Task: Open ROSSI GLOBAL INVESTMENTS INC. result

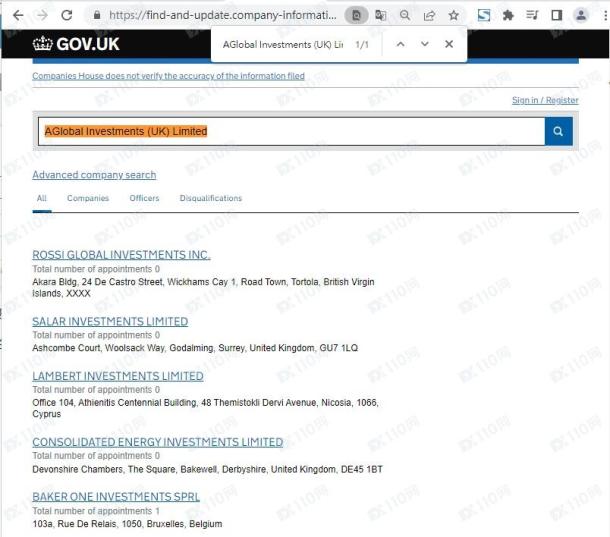Action: coord(121,255)
